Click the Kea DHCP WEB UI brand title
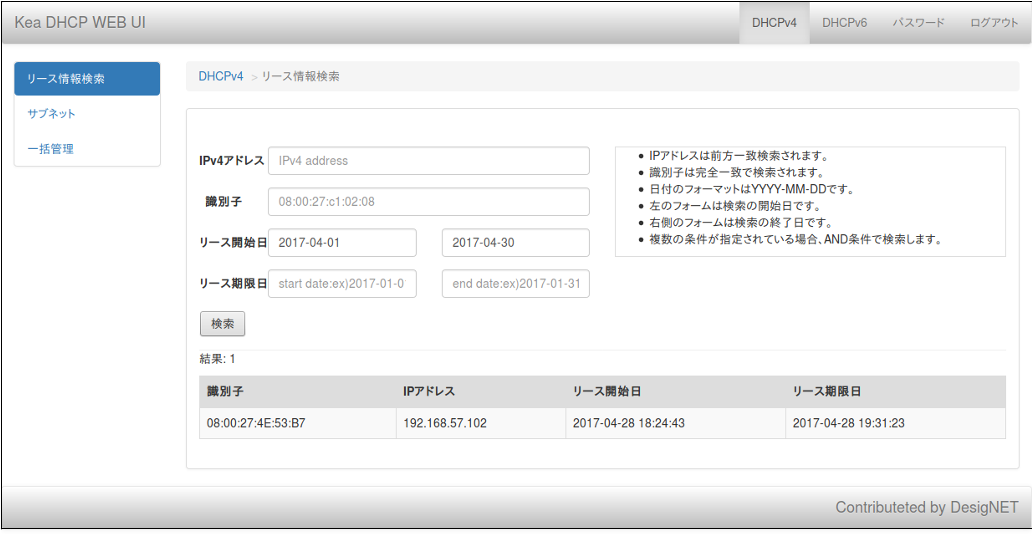The height and width of the screenshot is (546, 1032). [x=80, y=22]
